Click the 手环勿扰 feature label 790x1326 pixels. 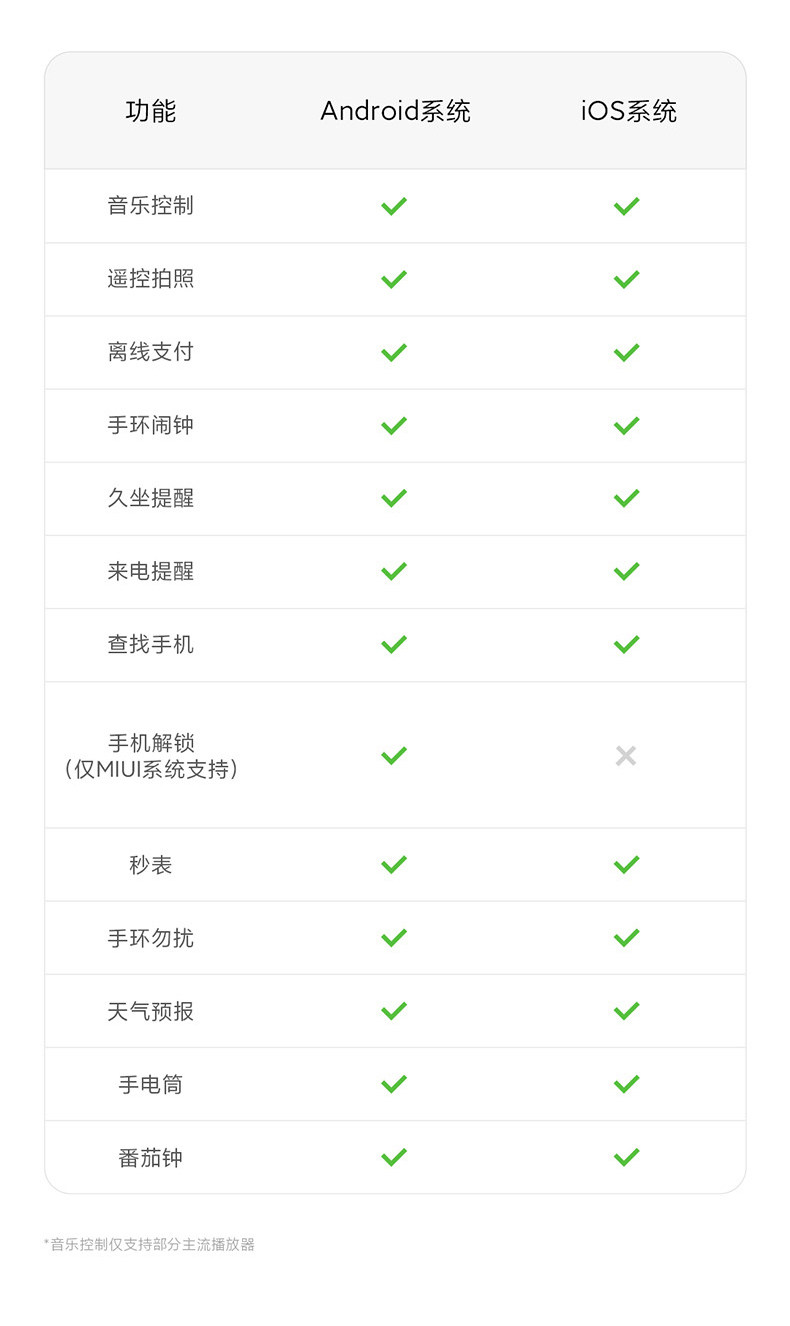point(151,938)
